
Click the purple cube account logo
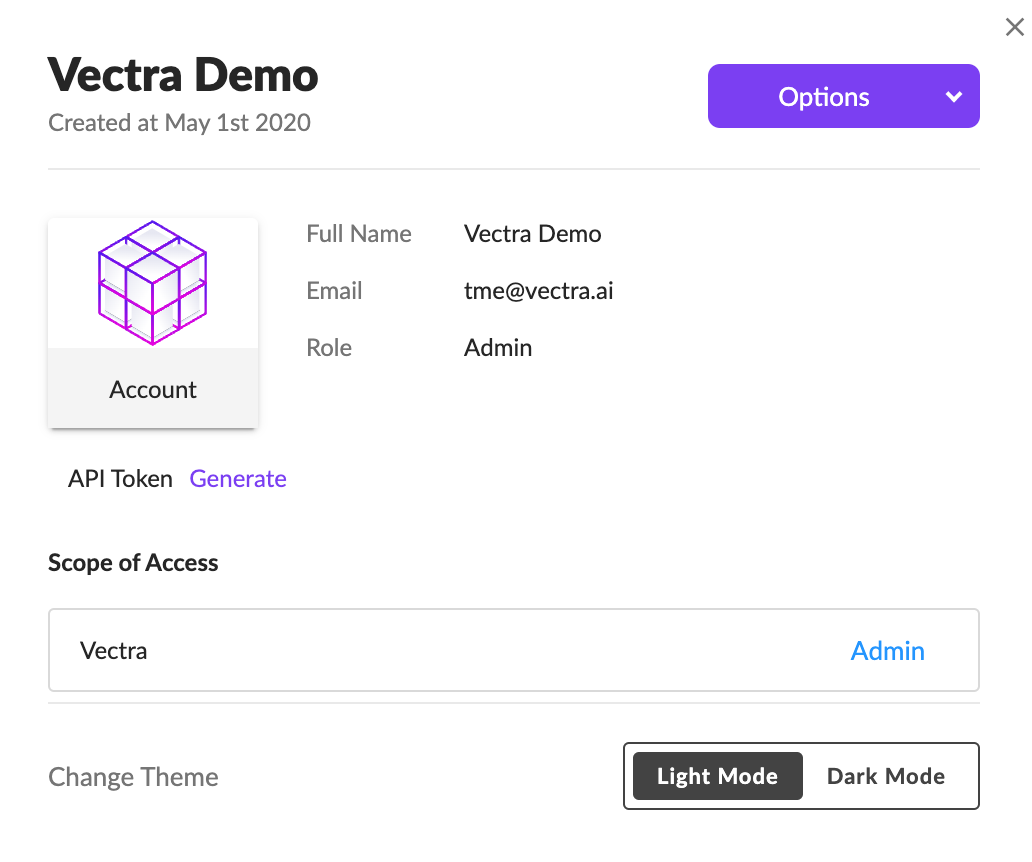153,283
